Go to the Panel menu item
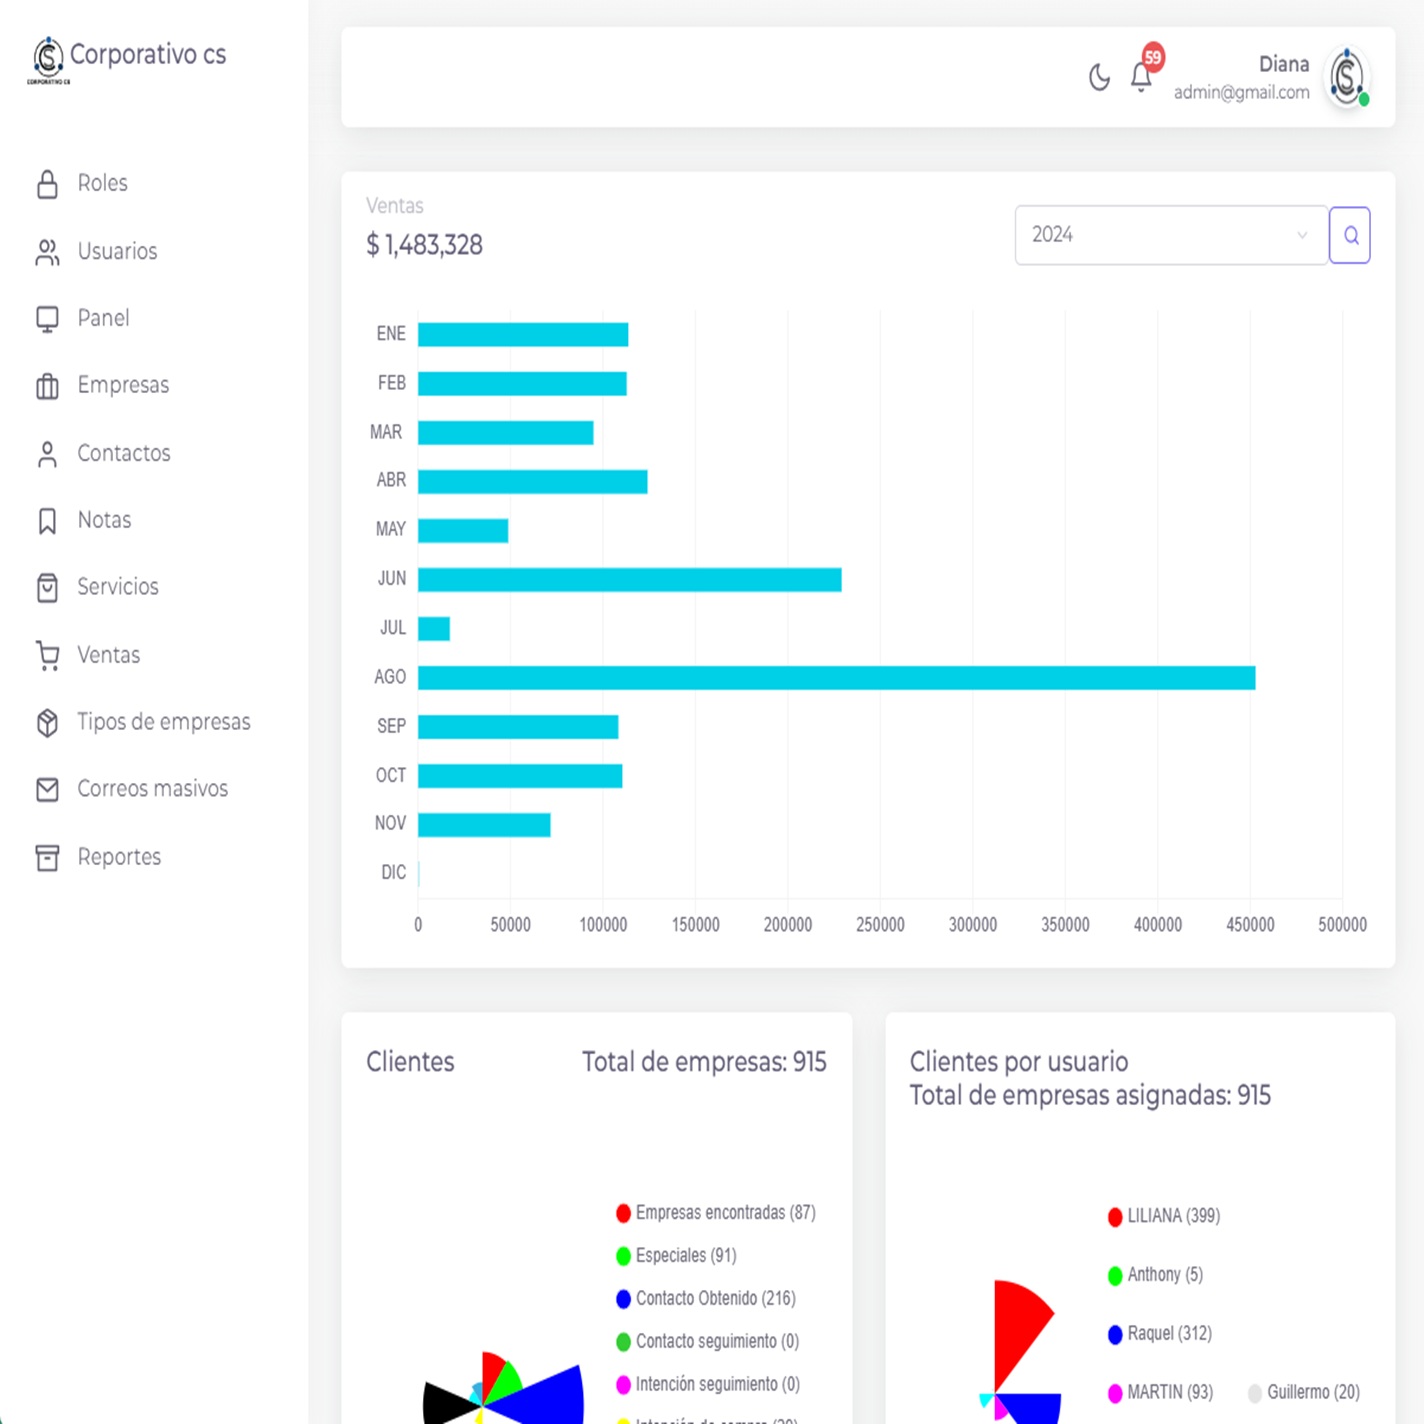Screen dimensions: 1424x1424 click(103, 318)
